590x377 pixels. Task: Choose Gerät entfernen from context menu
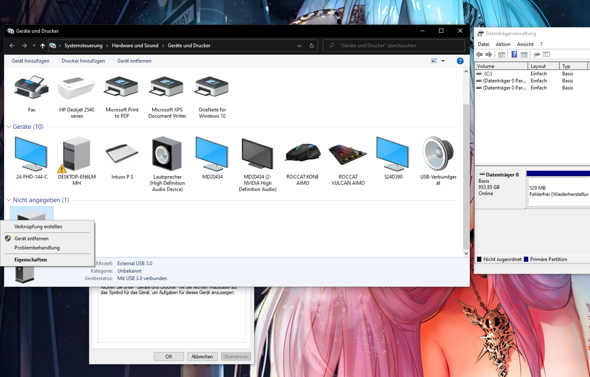tap(47, 238)
